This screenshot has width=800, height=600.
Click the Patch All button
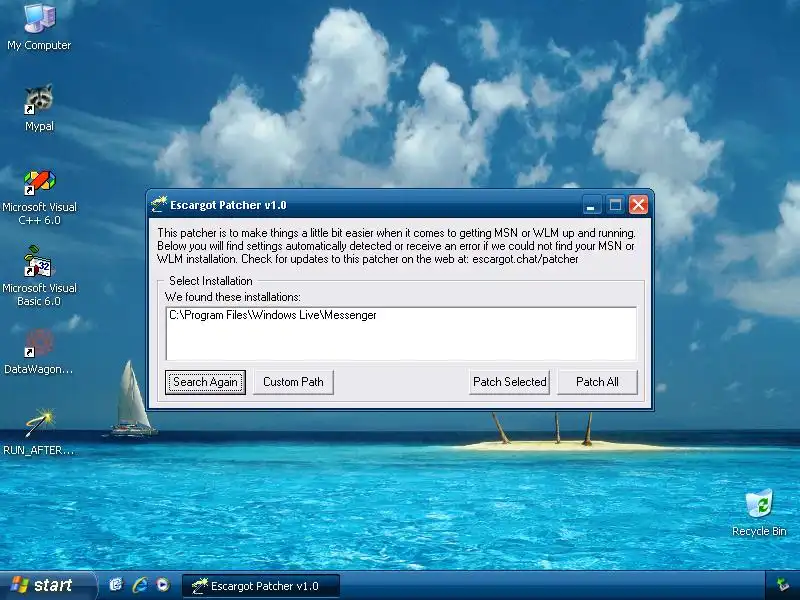tap(597, 382)
